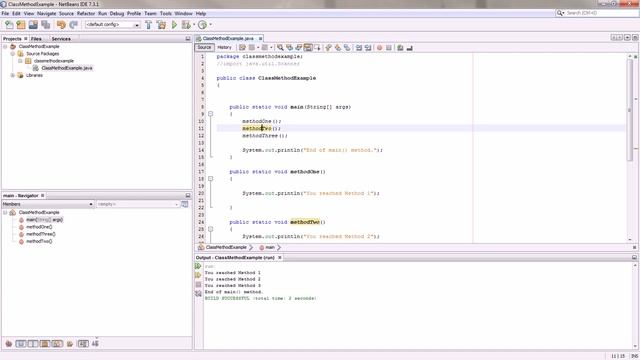Select methodOne() in Navigator tree
640x360 pixels.
click(39, 227)
